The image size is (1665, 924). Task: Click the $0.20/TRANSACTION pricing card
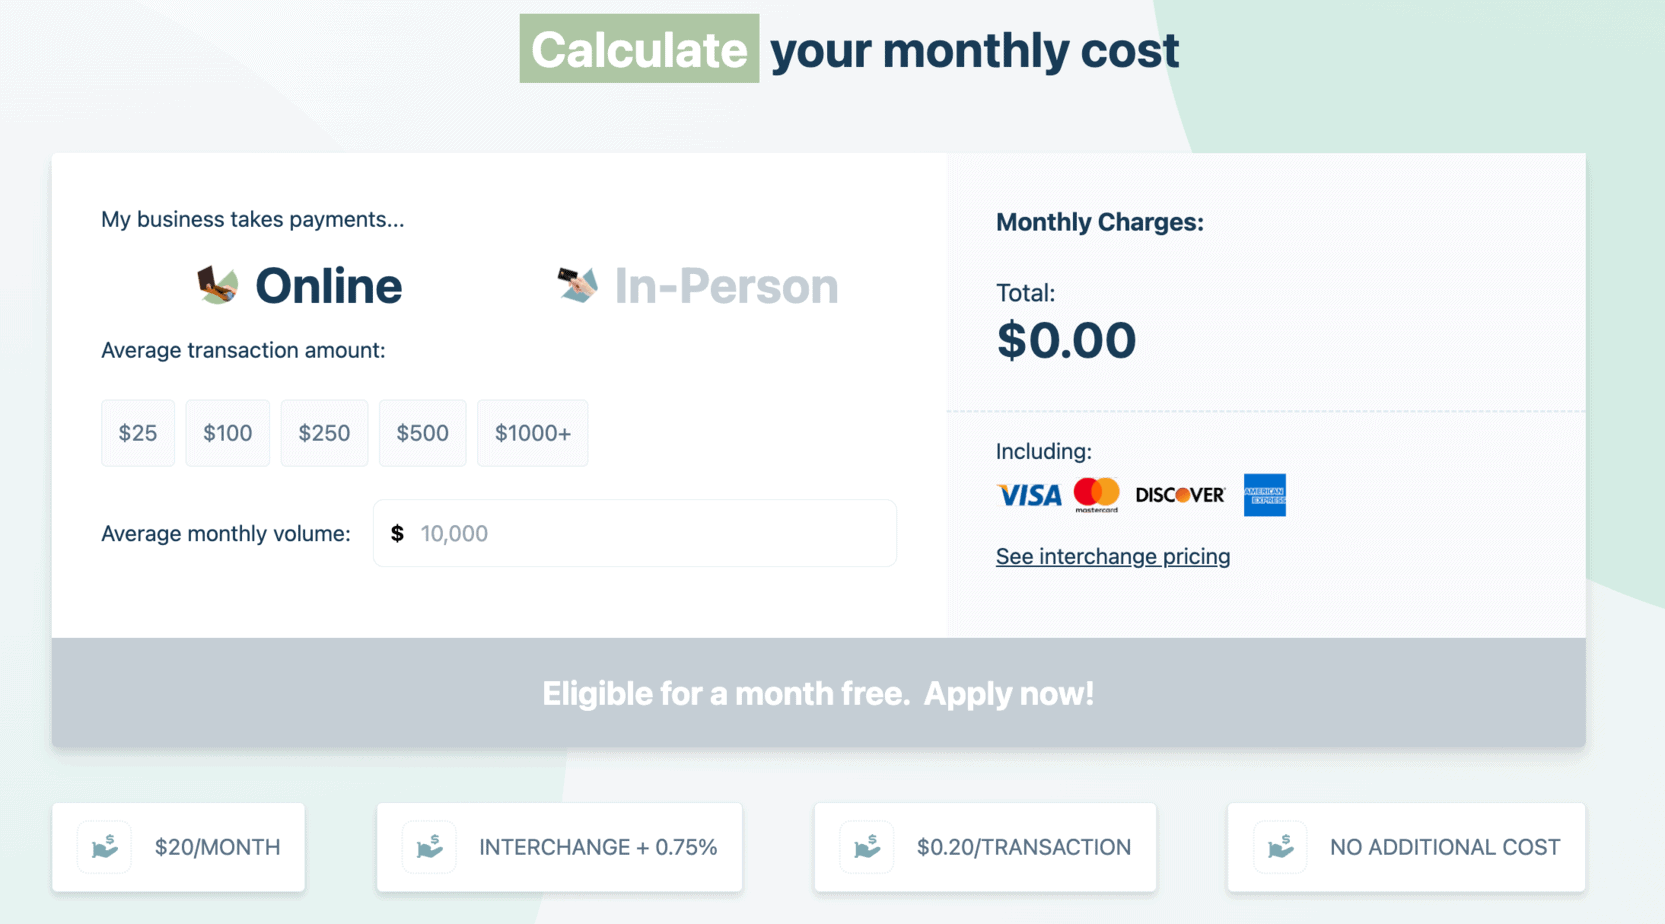point(984,846)
